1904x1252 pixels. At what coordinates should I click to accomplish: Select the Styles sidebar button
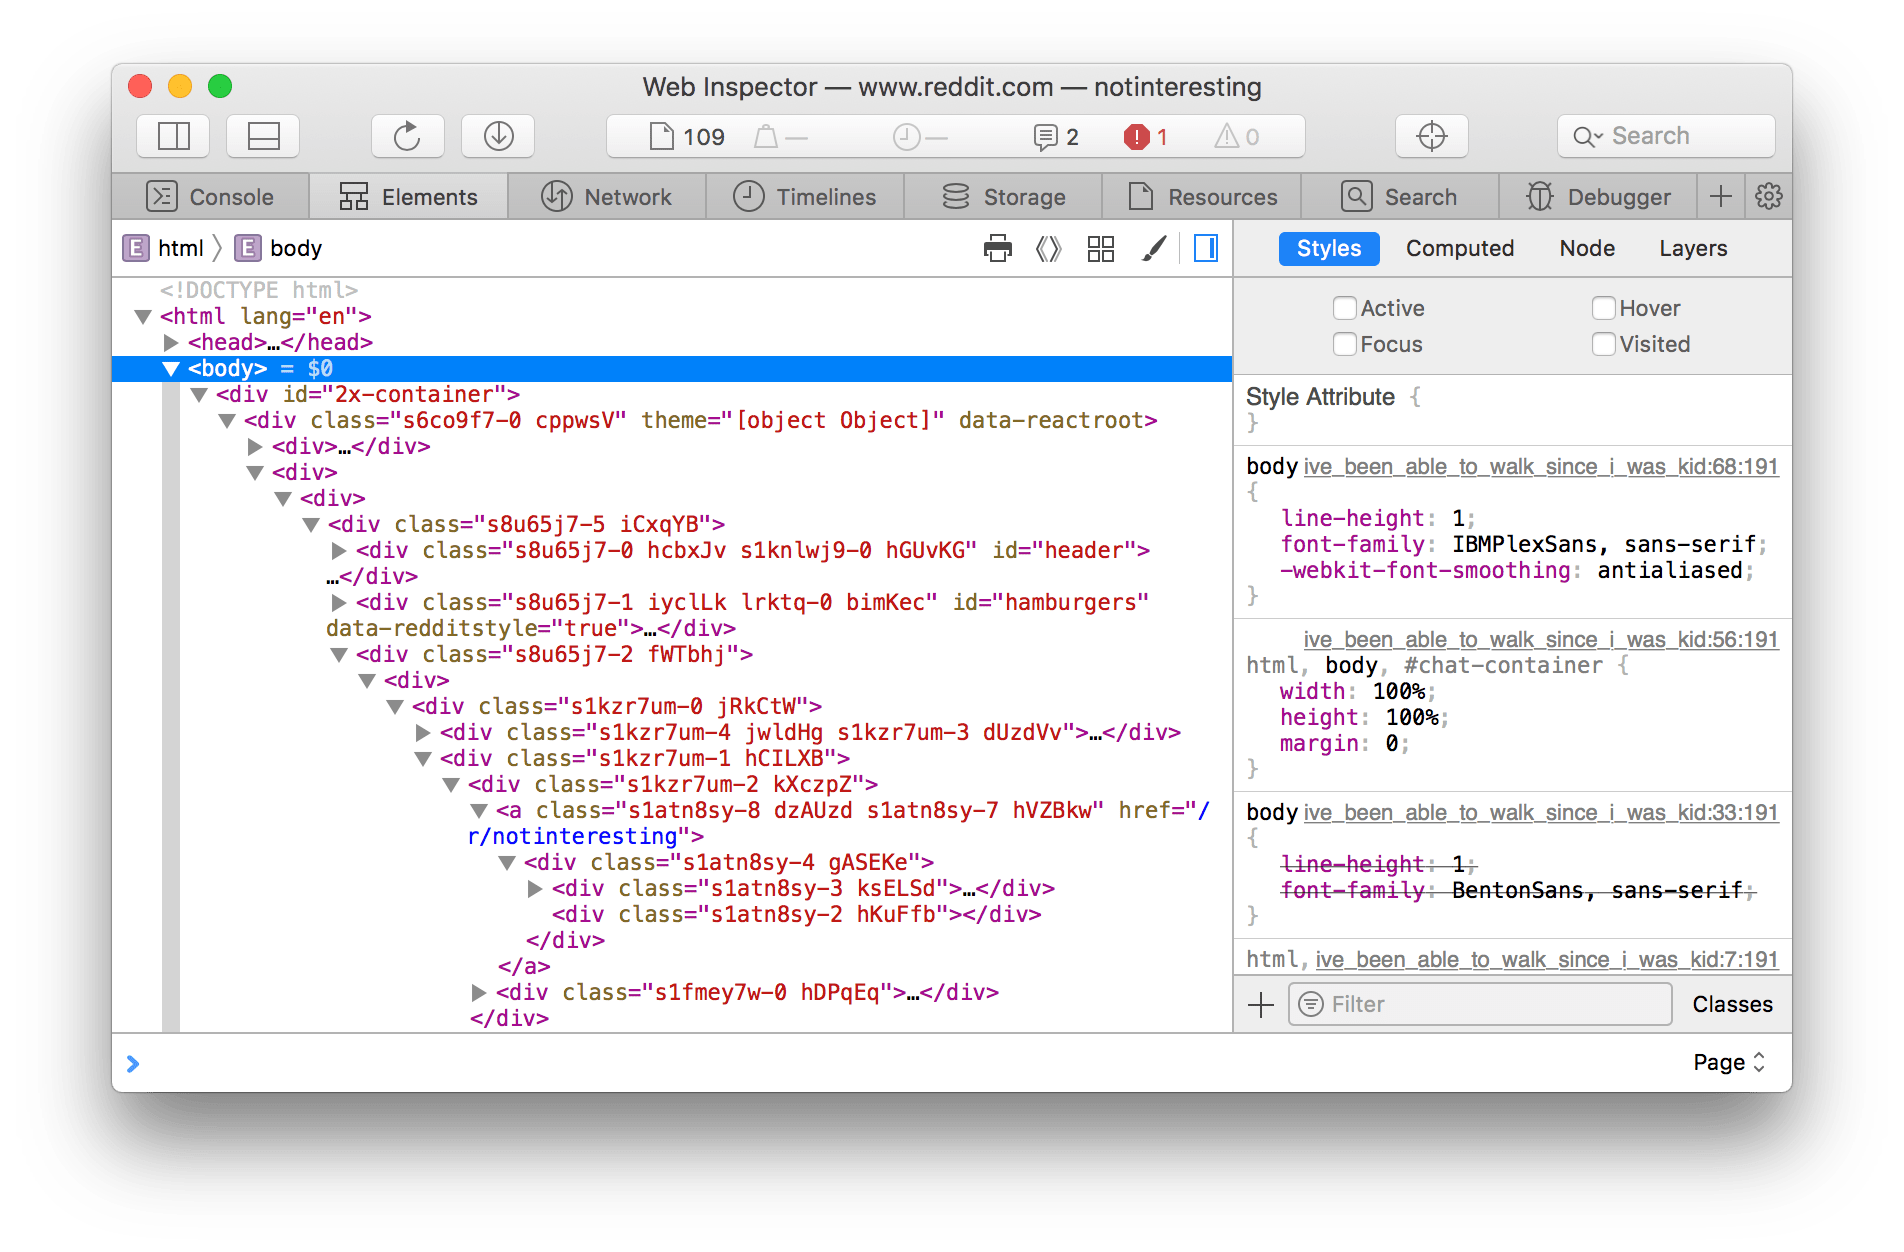point(1329,248)
